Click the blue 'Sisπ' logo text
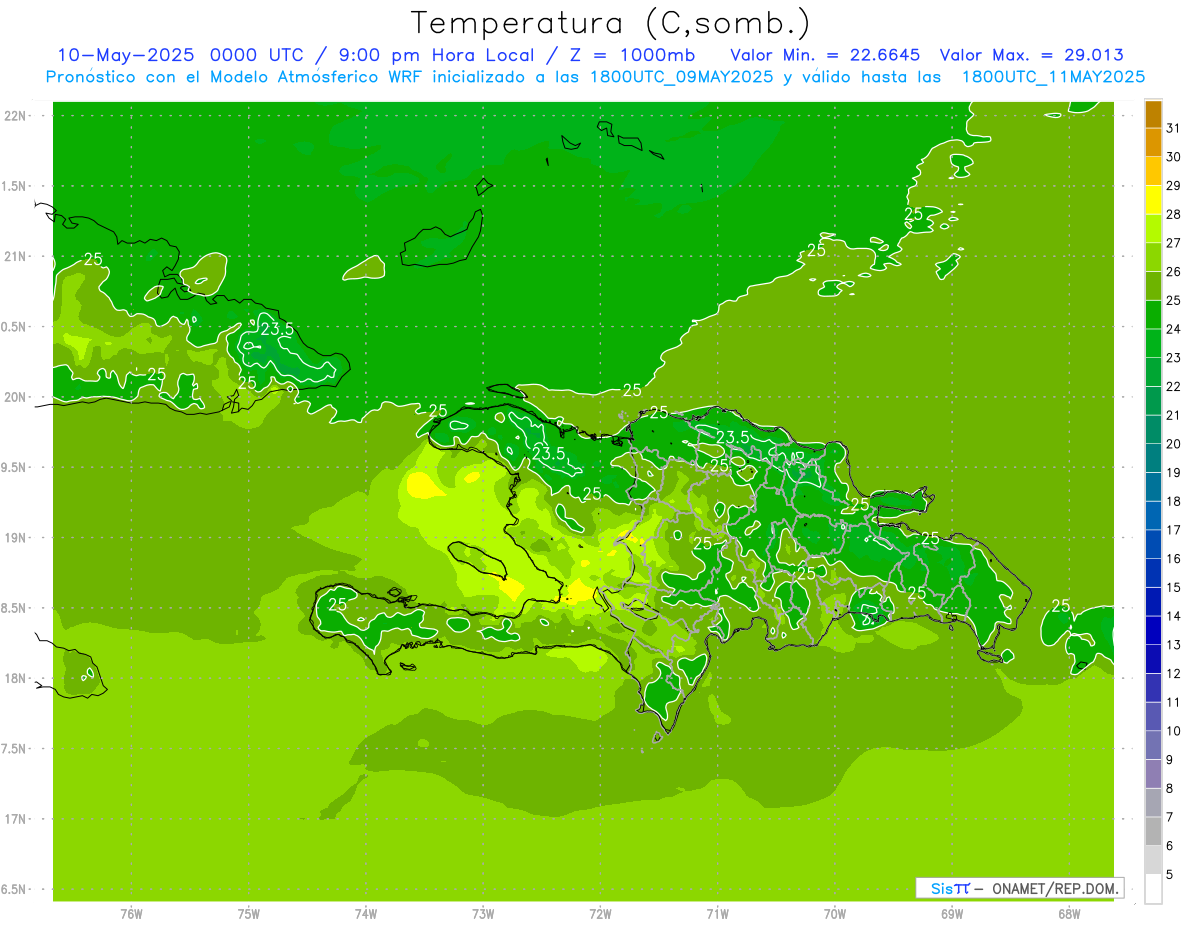This screenshot has height=927, width=1200. point(949,888)
